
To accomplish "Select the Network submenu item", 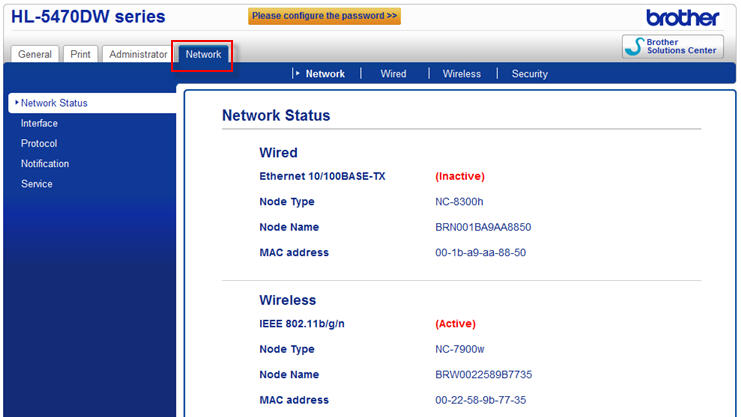I will (x=325, y=74).
